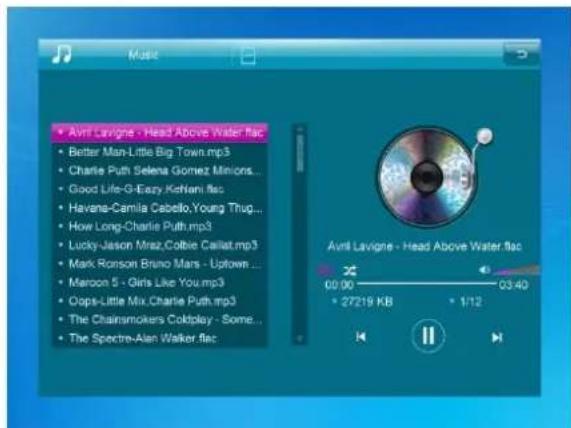Adjust the volume level slider

(516, 270)
